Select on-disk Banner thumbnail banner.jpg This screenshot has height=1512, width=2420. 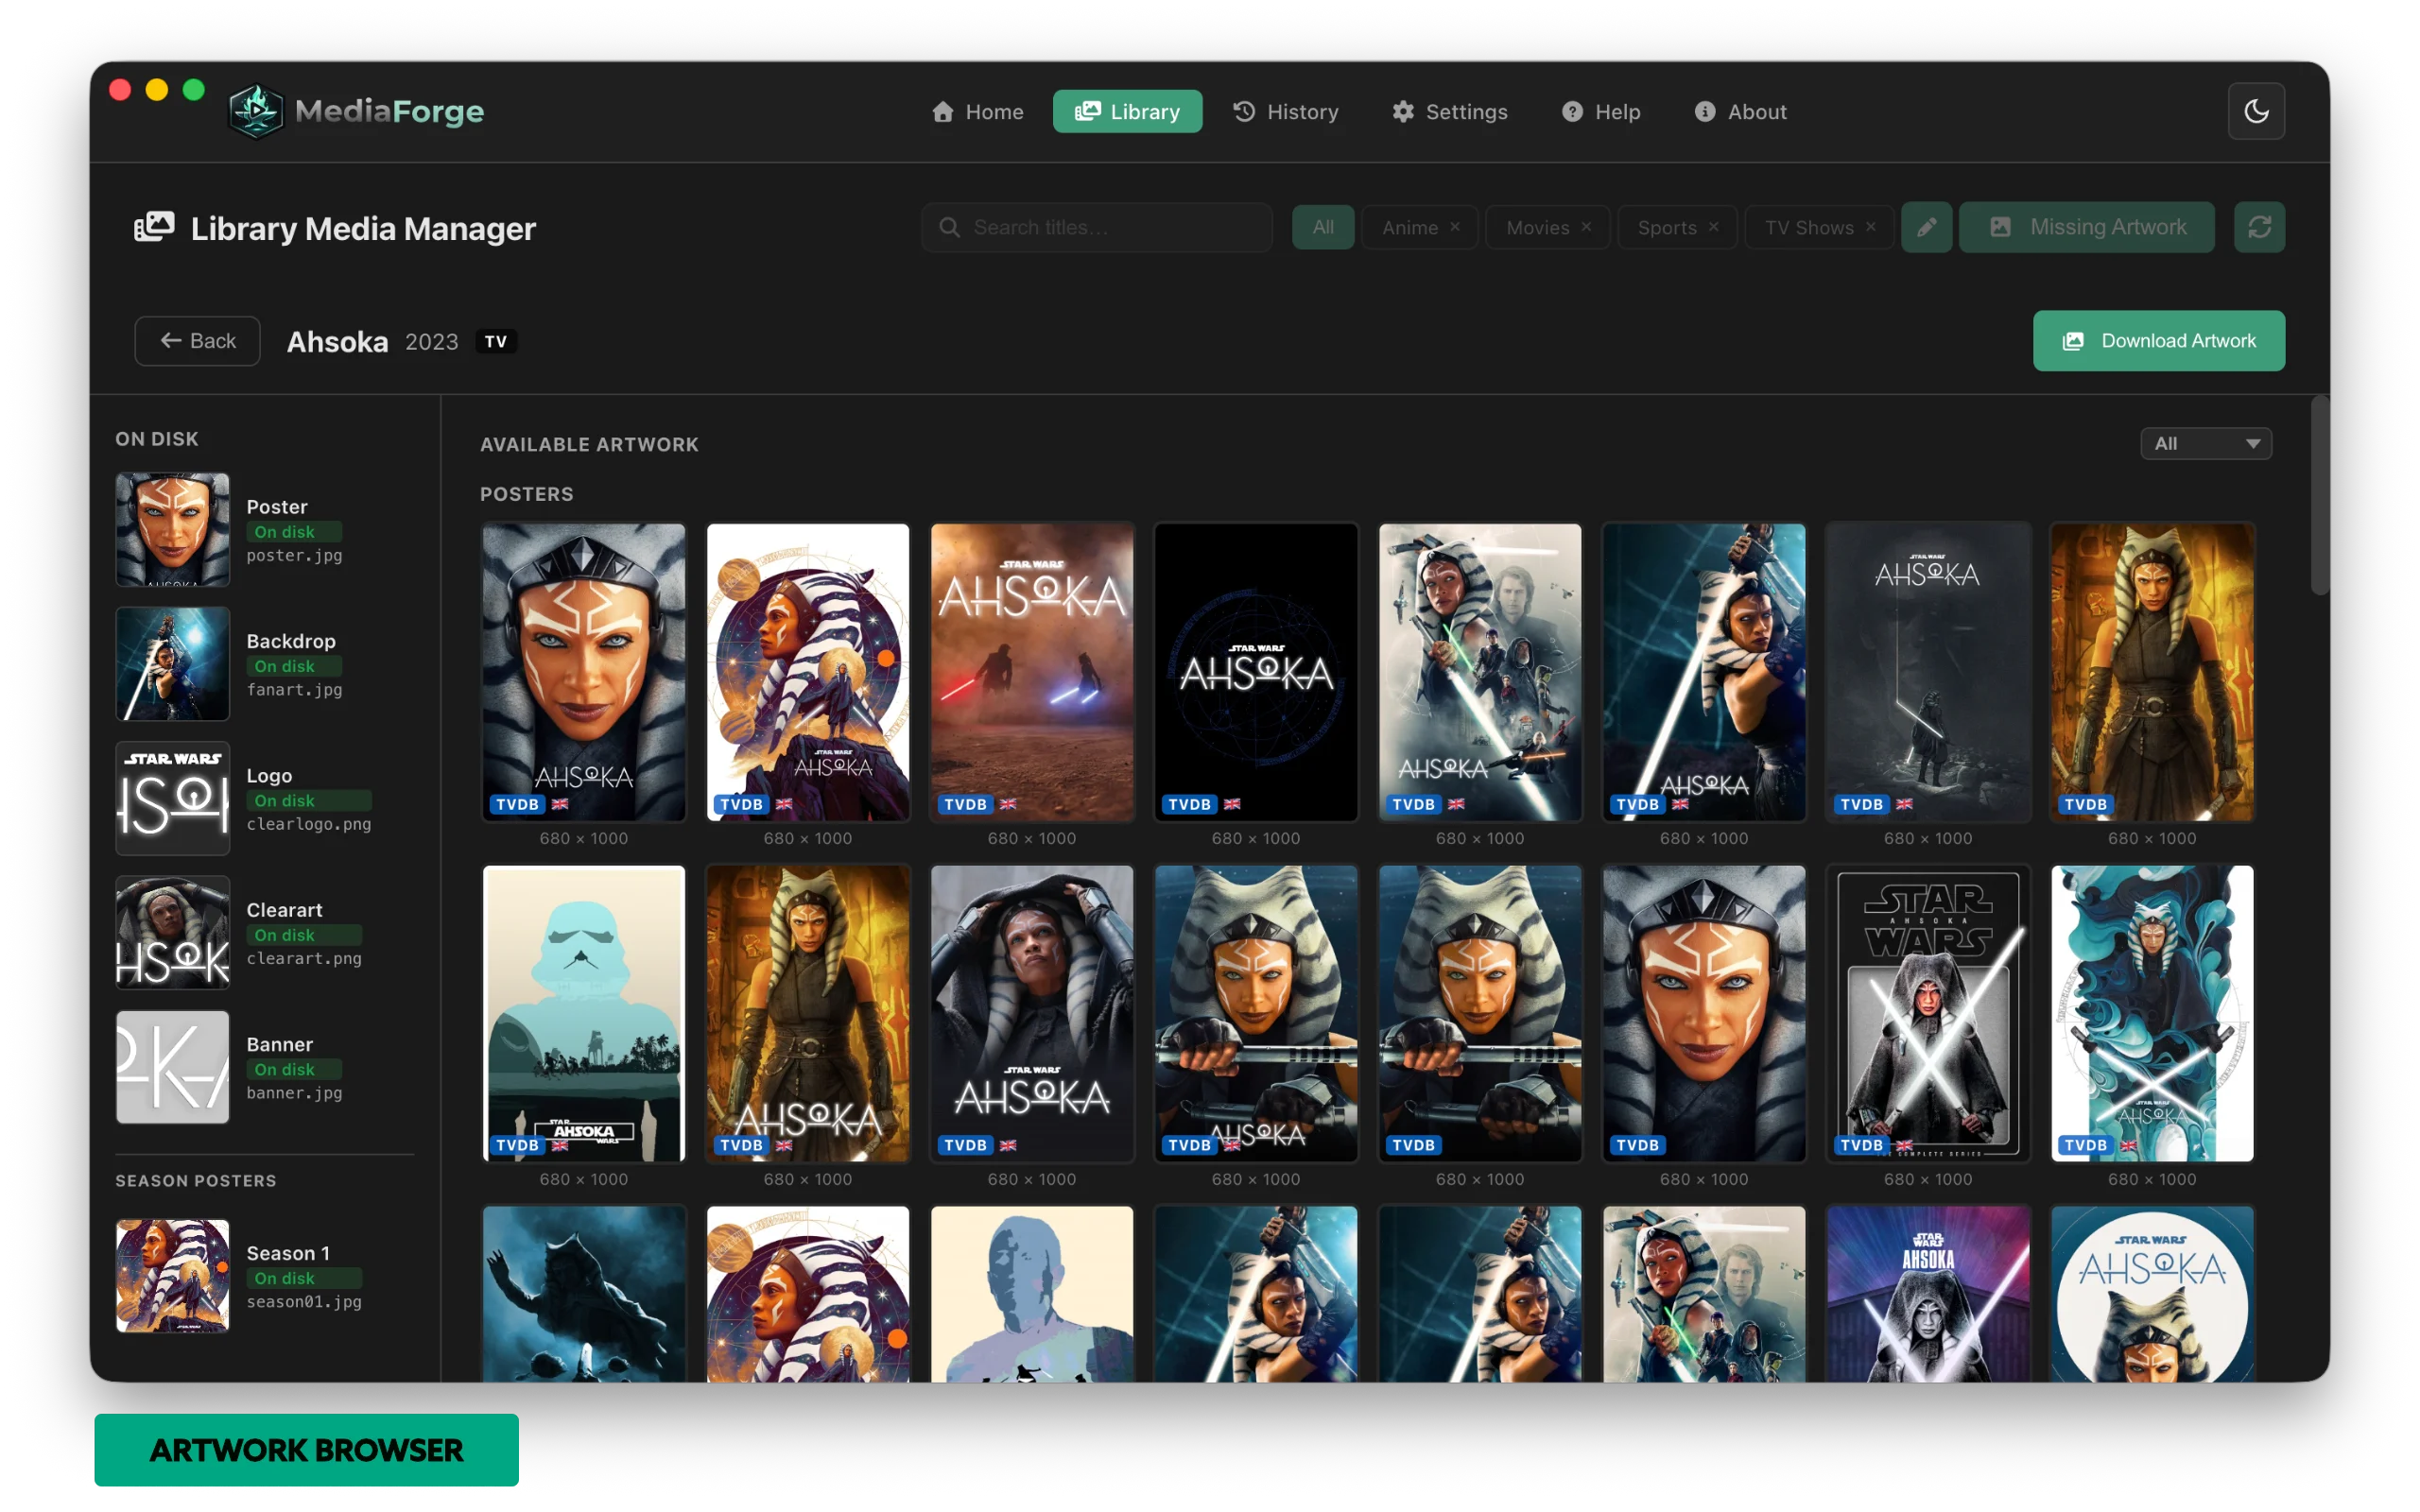[173, 1067]
